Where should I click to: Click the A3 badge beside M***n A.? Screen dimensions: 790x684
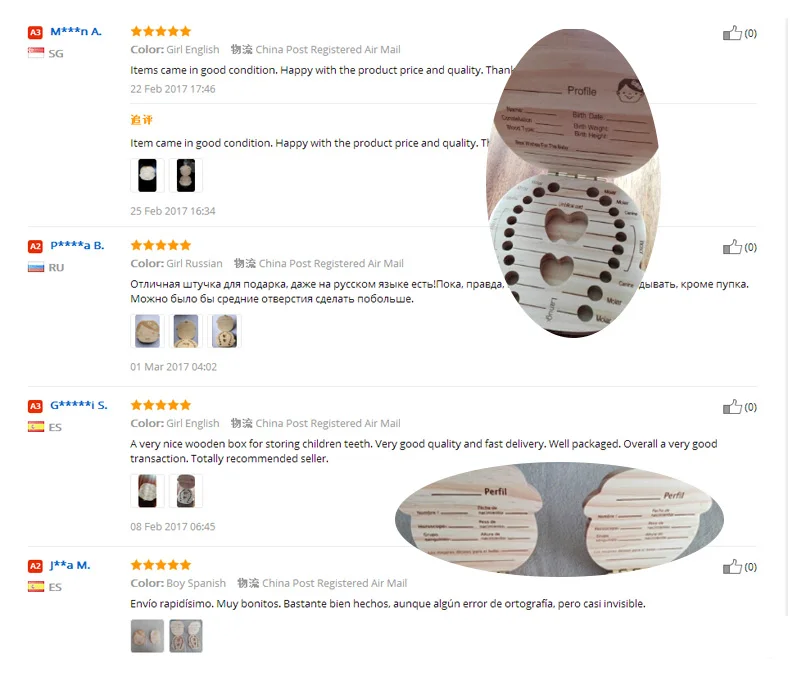(35, 32)
